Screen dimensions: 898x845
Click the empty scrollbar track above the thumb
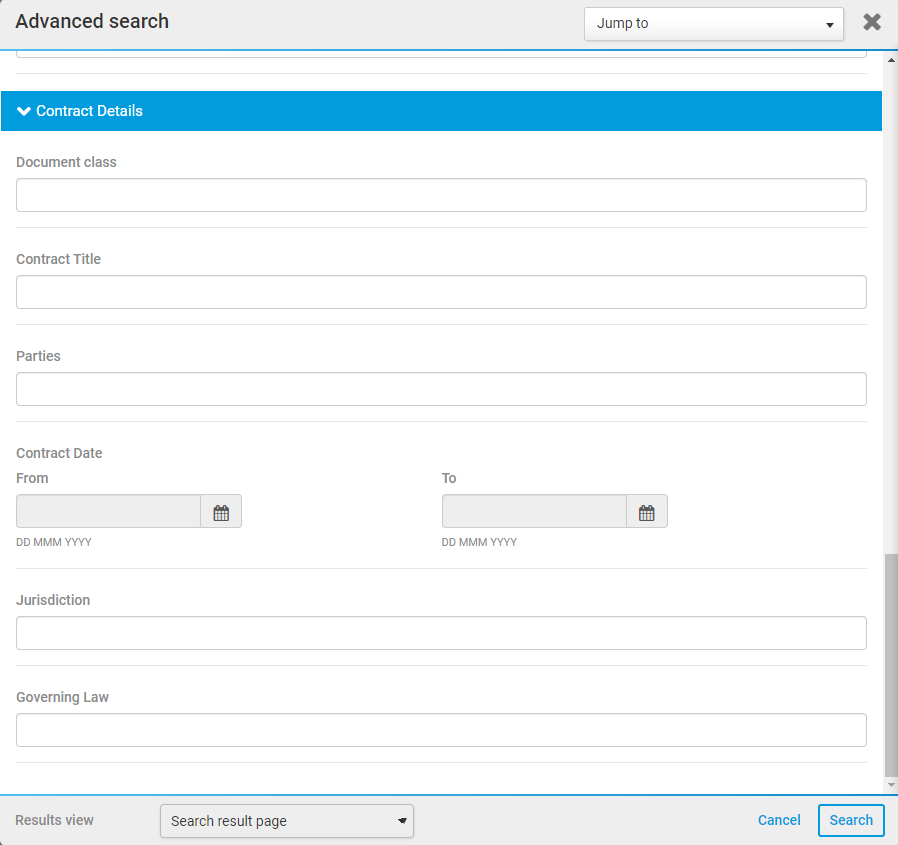[x=890, y=300]
